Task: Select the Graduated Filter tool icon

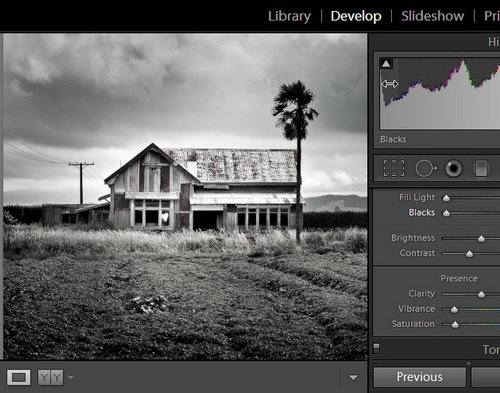Action: 481,168
